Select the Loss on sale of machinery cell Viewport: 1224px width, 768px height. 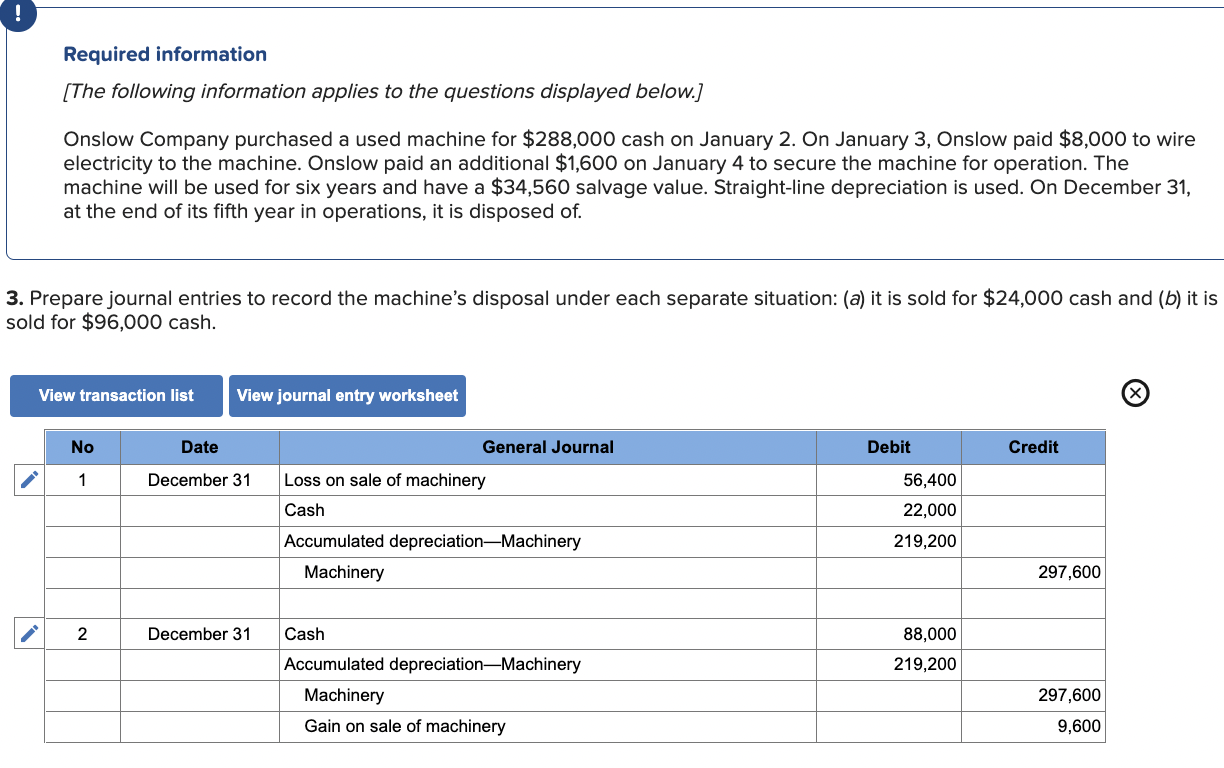[384, 480]
